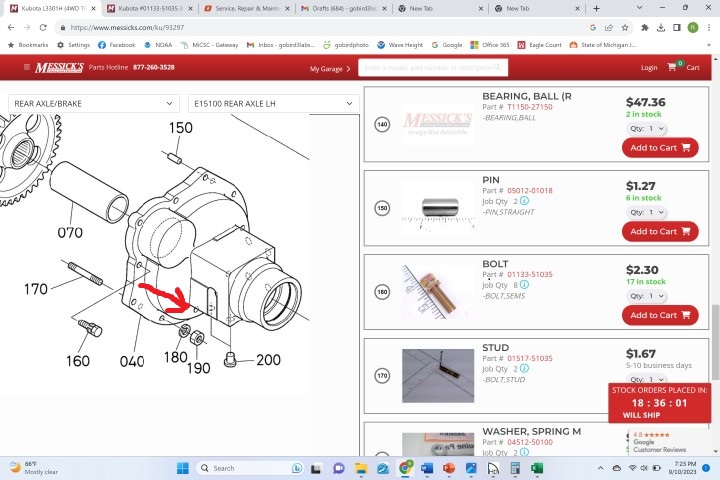This screenshot has height=480, width=720.
Task: Show hidden system tray icons
Action: pyautogui.click(x=600, y=468)
